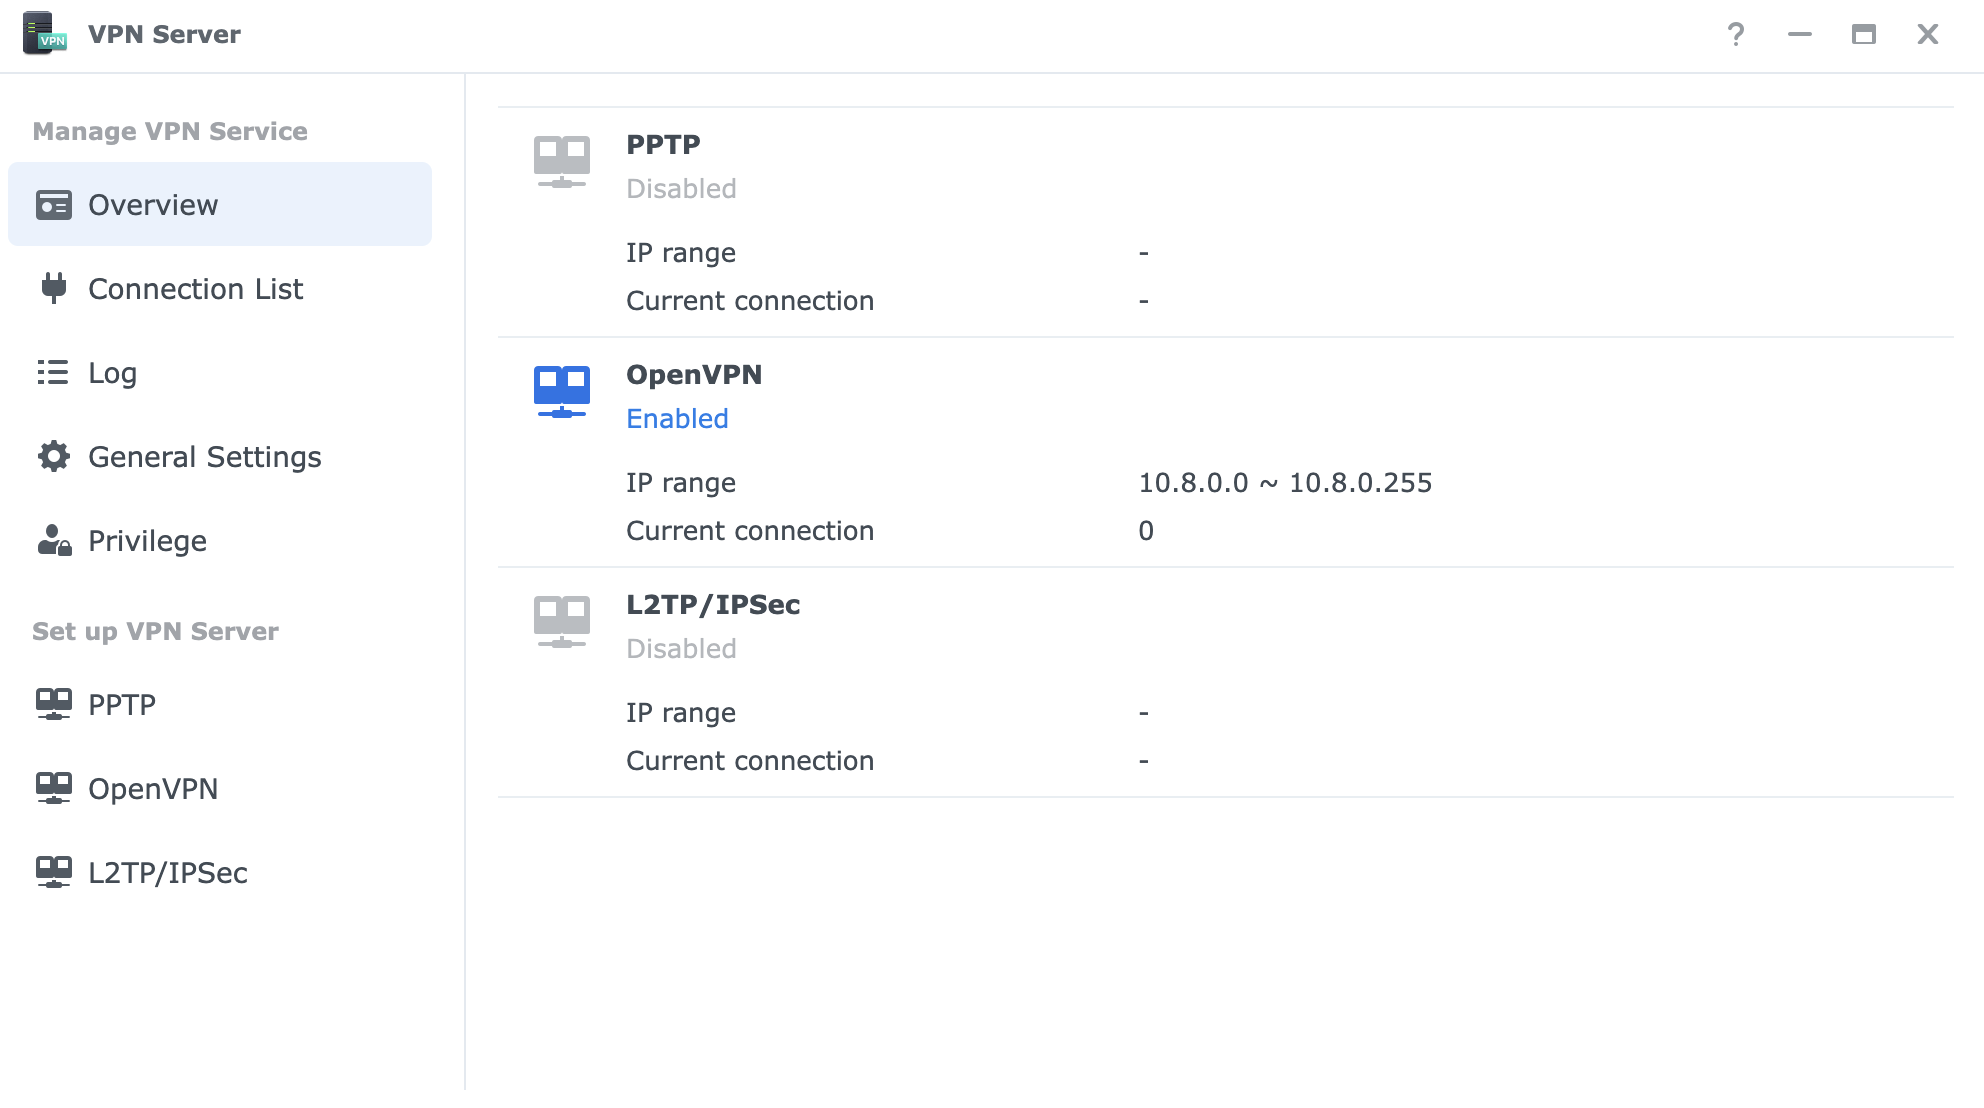Screen dimensions: 1984x1108
Task: Open the Log list icon
Action: tap(53, 372)
